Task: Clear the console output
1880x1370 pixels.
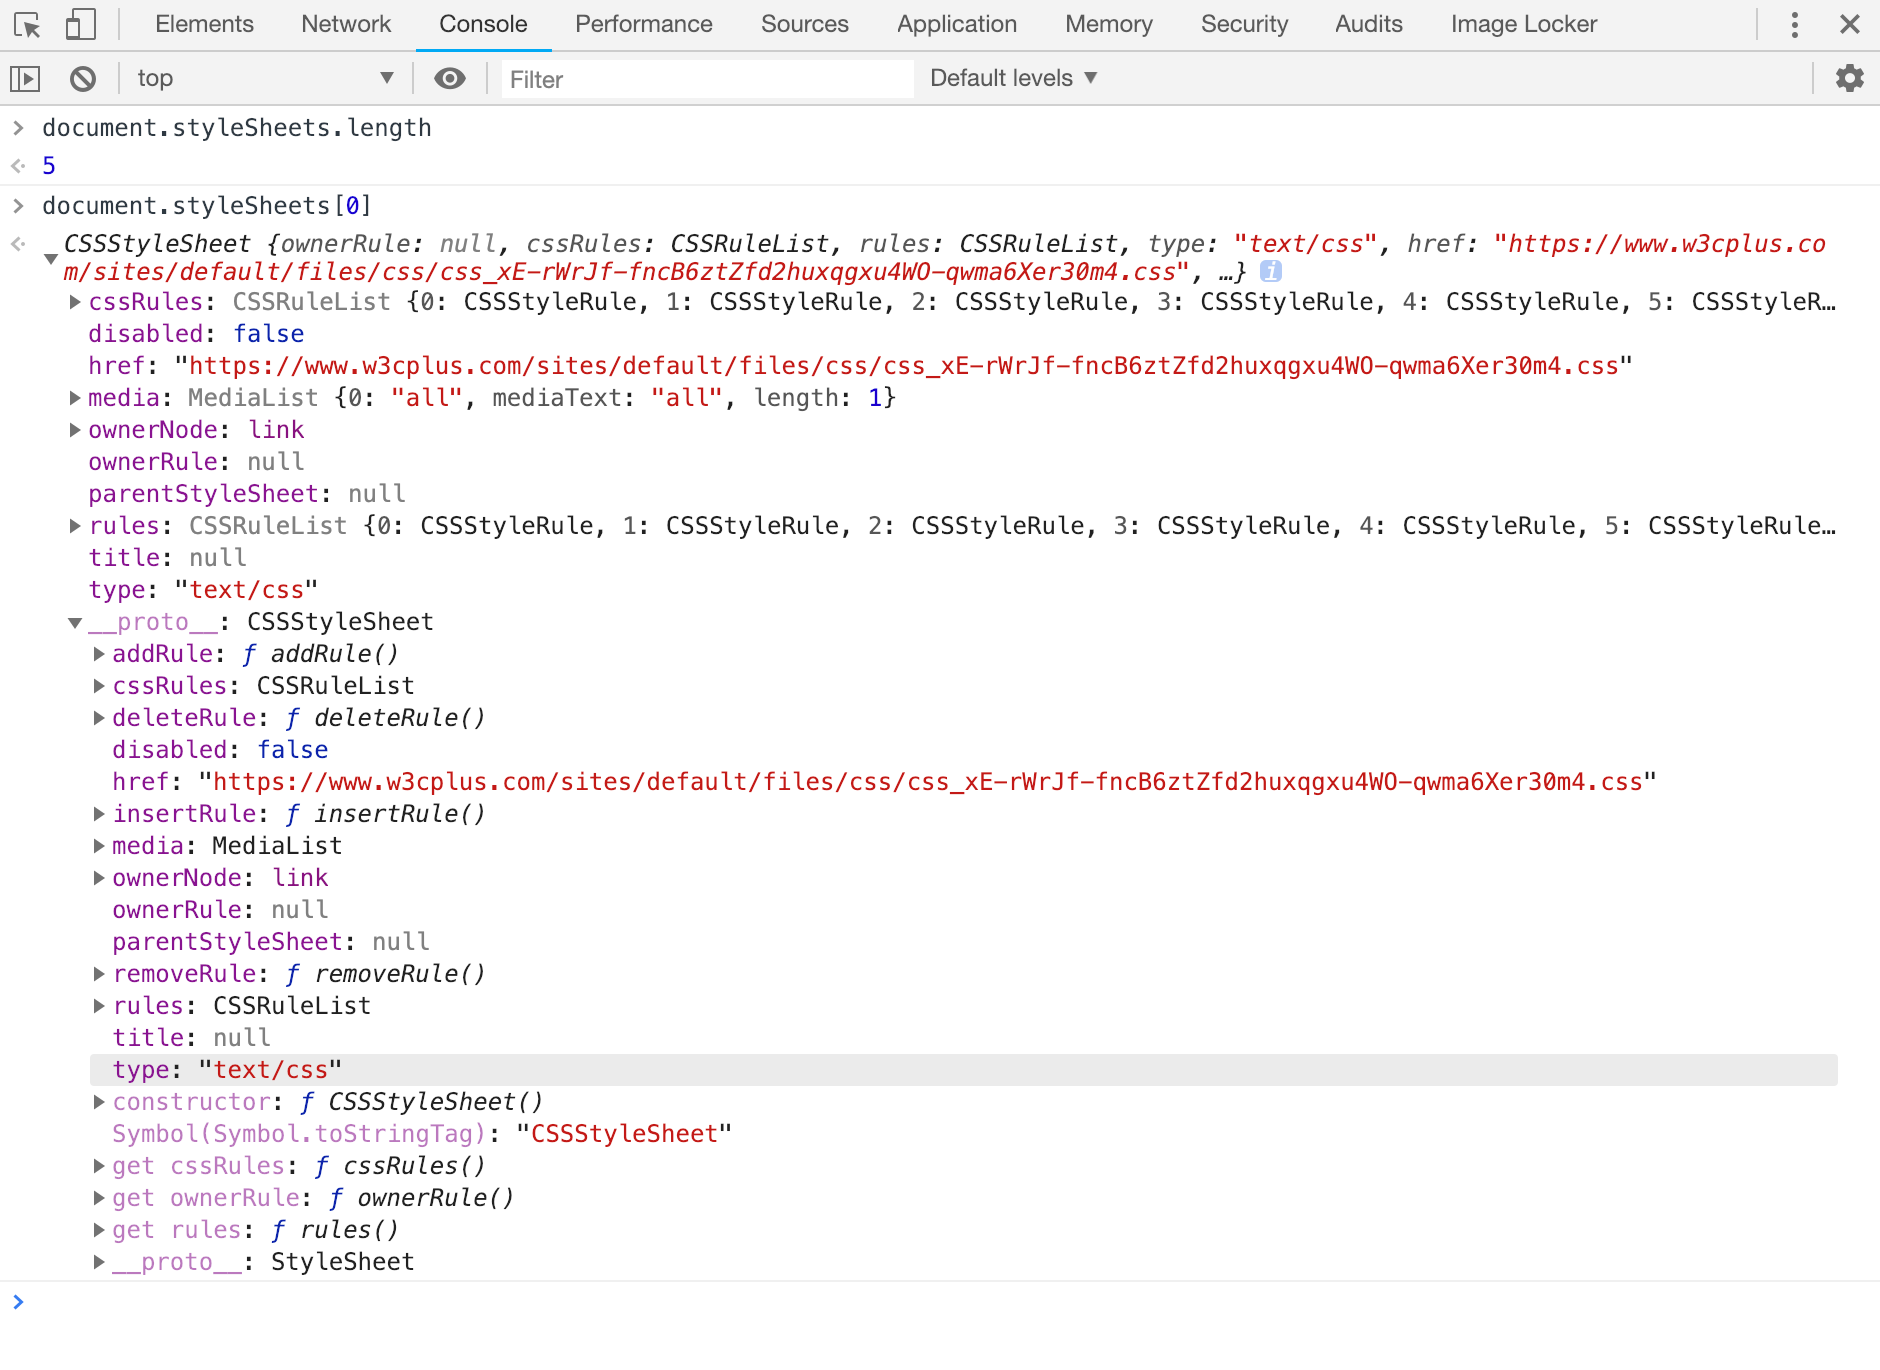Action: click(x=83, y=78)
